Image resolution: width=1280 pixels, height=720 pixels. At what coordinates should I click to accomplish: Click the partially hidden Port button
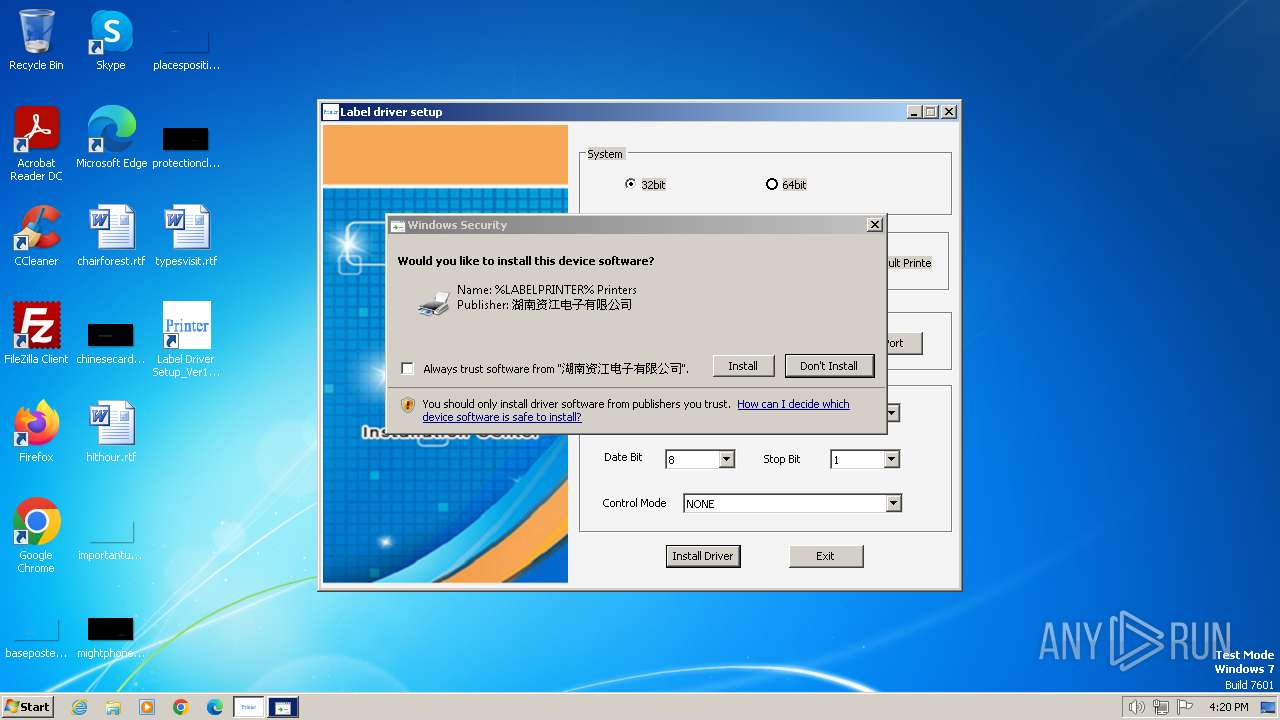pos(904,343)
